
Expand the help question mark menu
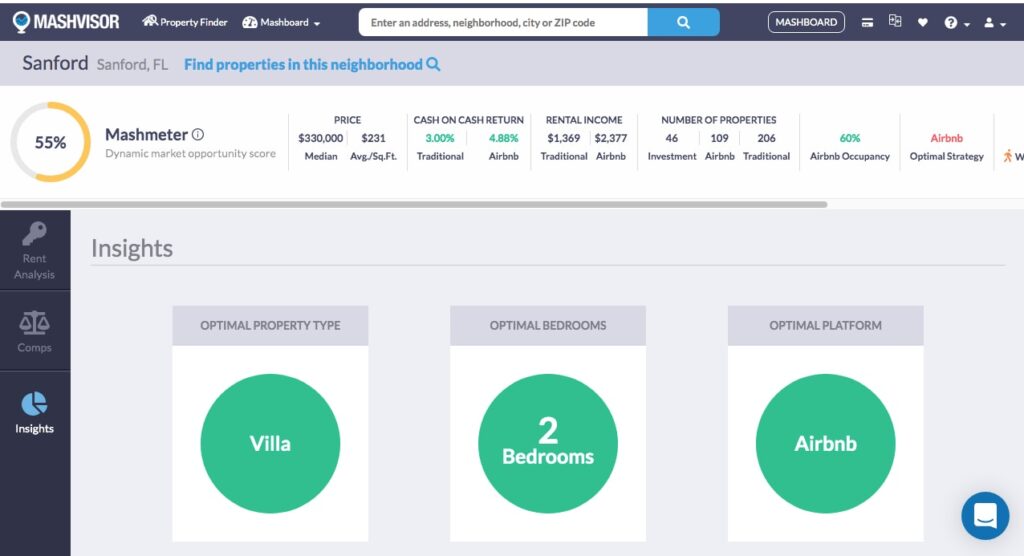(x=955, y=22)
